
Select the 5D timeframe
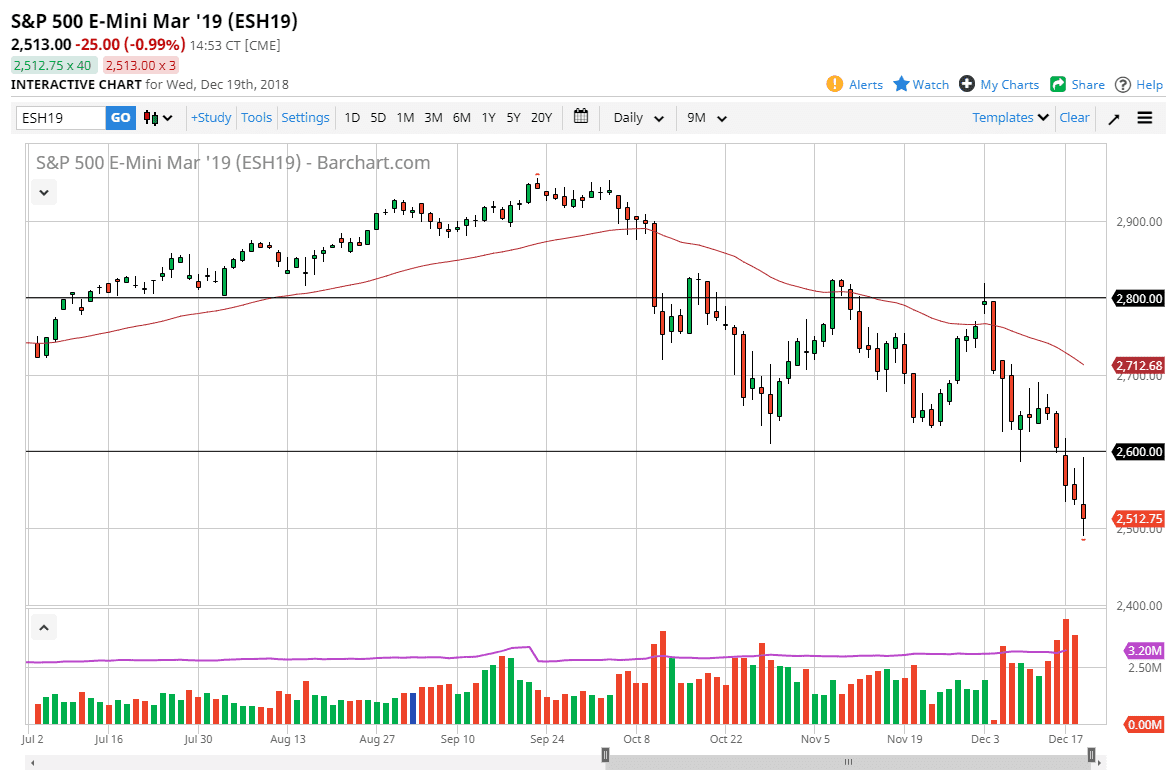(x=378, y=117)
